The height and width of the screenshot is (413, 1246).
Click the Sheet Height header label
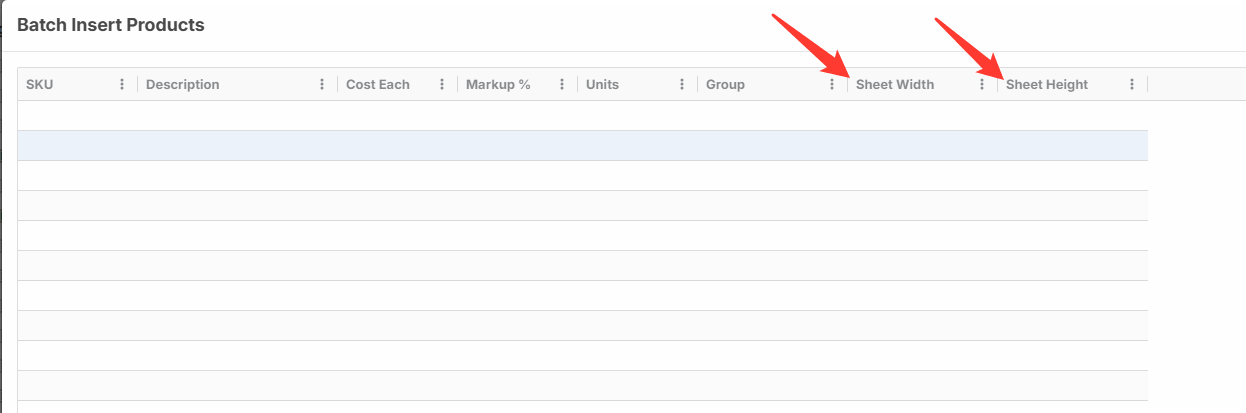click(x=1047, y=85)
